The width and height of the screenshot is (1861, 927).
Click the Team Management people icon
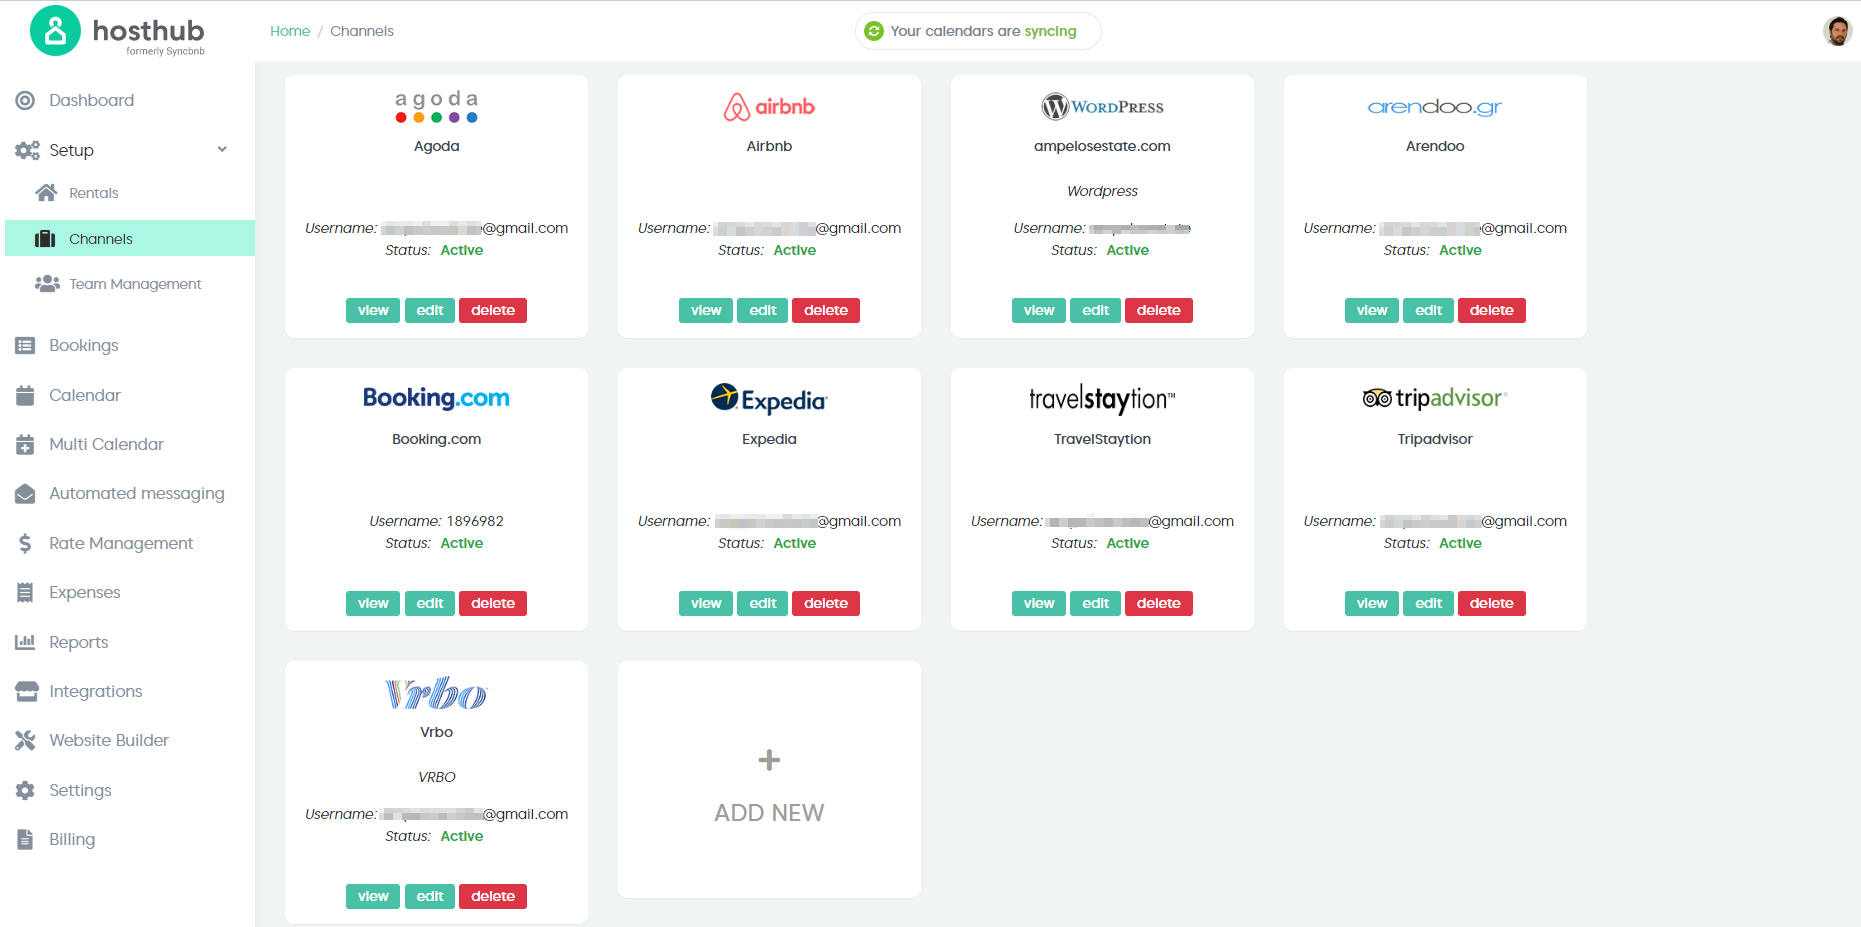click(x=47, y=284)
